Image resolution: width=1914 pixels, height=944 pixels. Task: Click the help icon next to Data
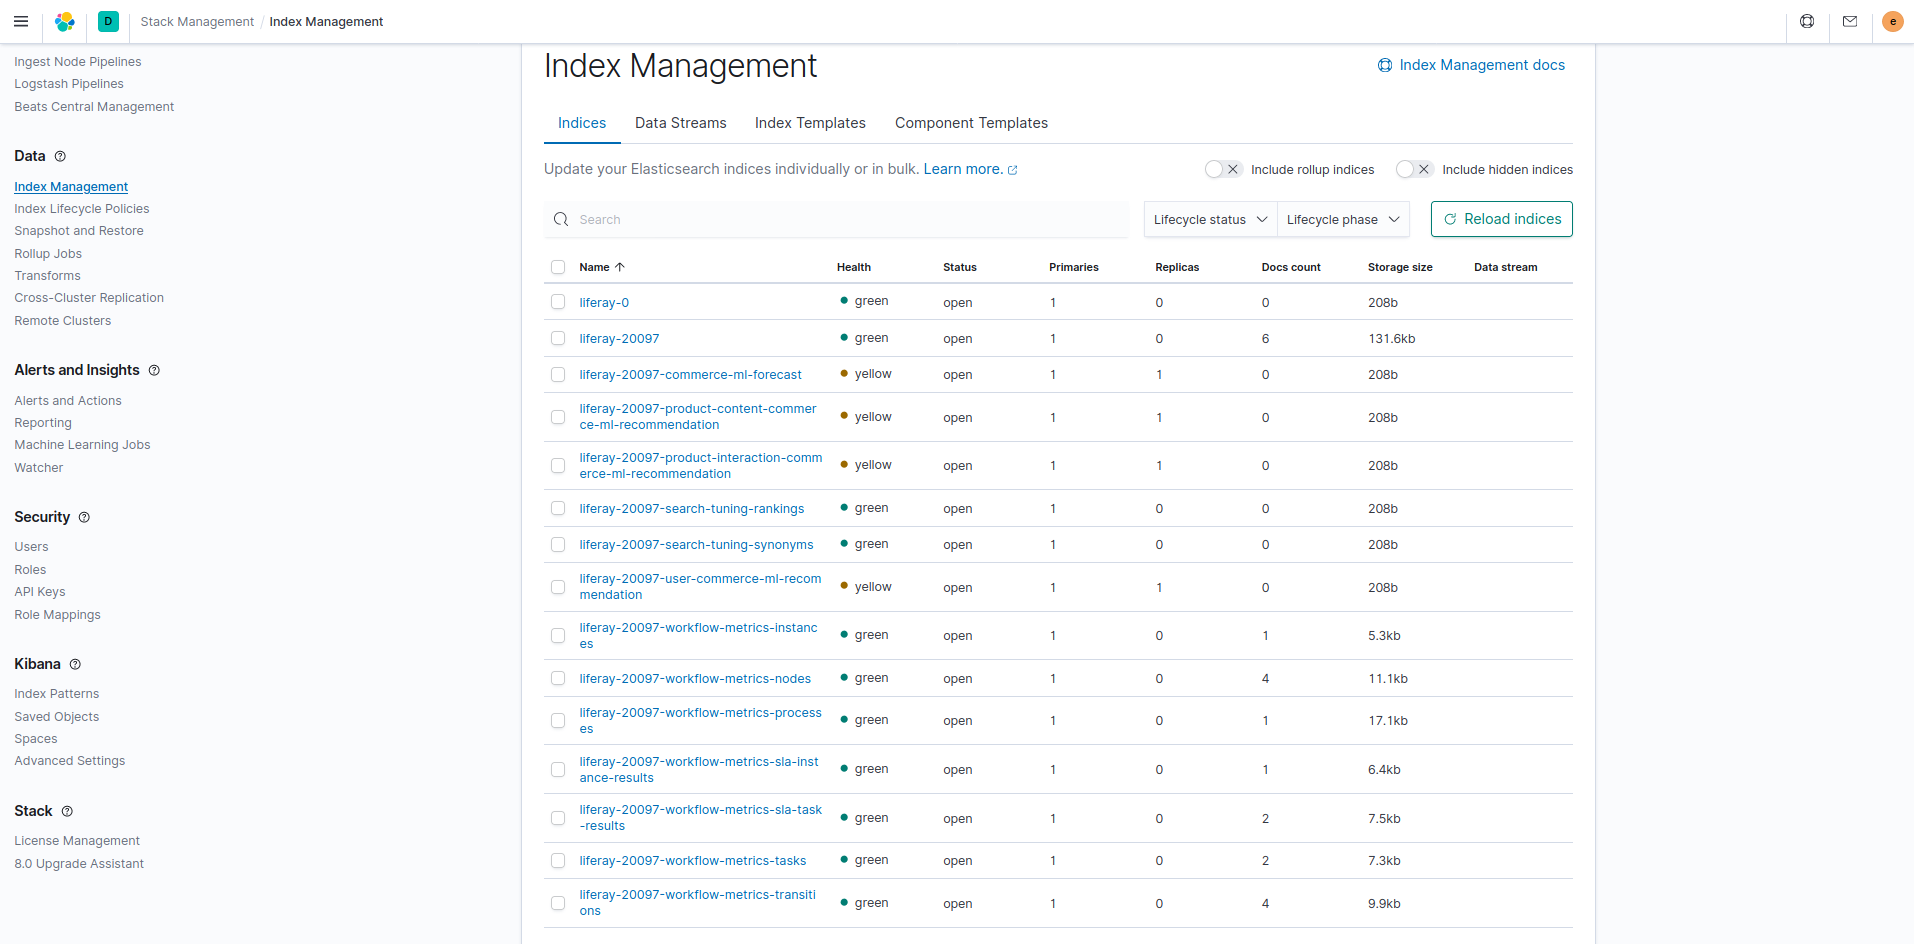[x=60, y=156]
